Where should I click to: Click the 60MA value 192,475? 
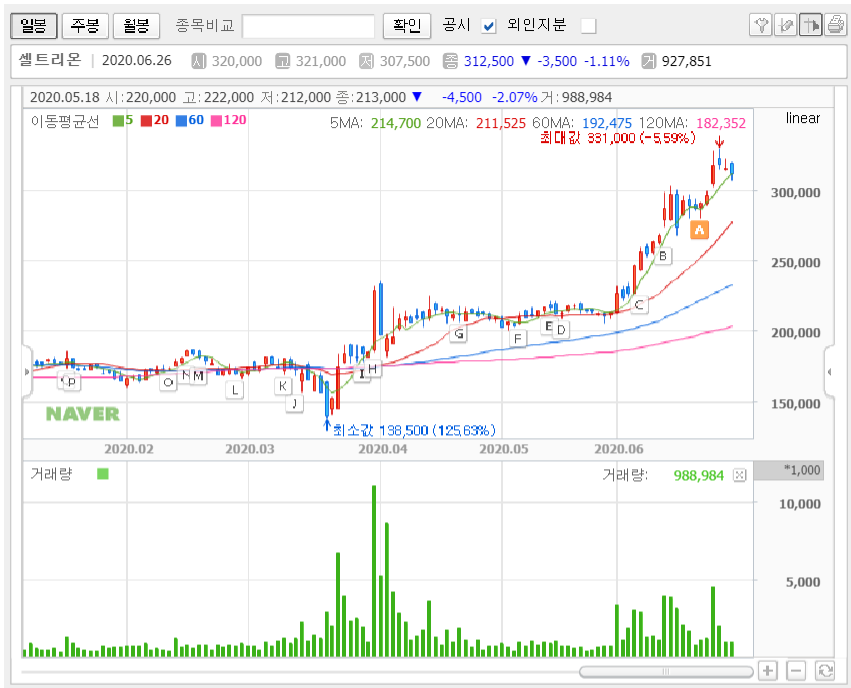[x=607, y=123]
